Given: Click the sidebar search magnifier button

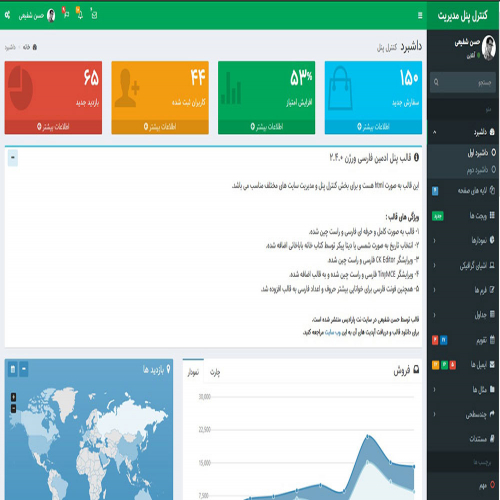Looking at the screenshot, I should 436,82.
